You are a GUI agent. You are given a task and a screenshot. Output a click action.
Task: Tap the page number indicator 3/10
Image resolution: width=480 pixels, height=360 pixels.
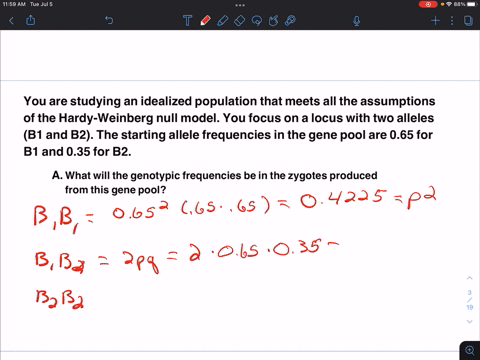469,300
